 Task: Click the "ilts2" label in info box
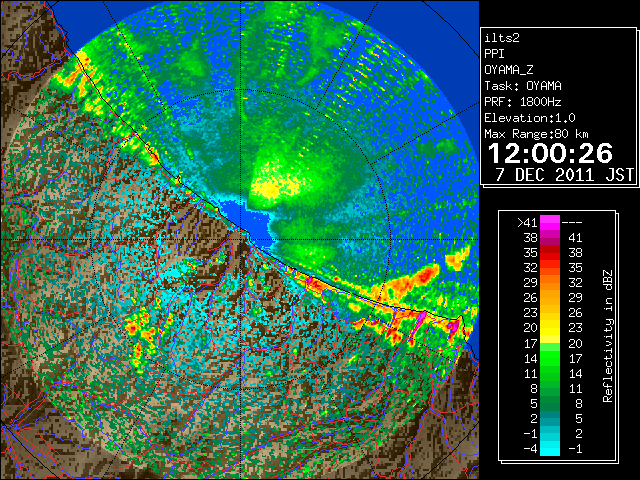[502, 38]
